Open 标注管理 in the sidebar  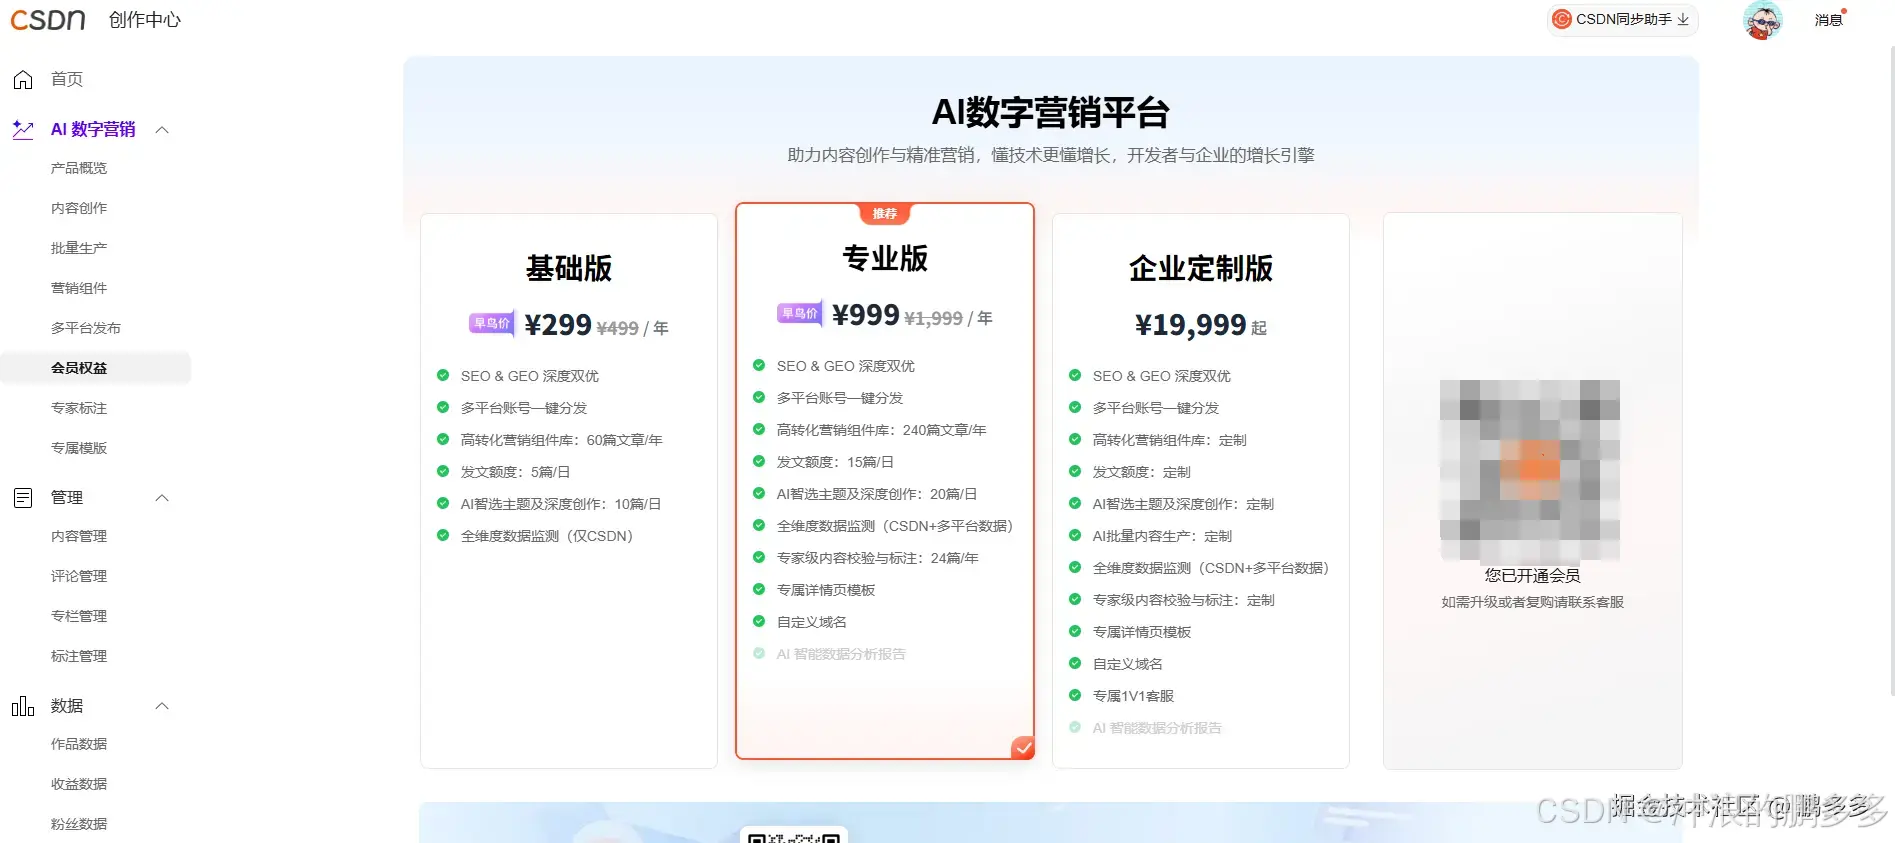tap(79, 656)
